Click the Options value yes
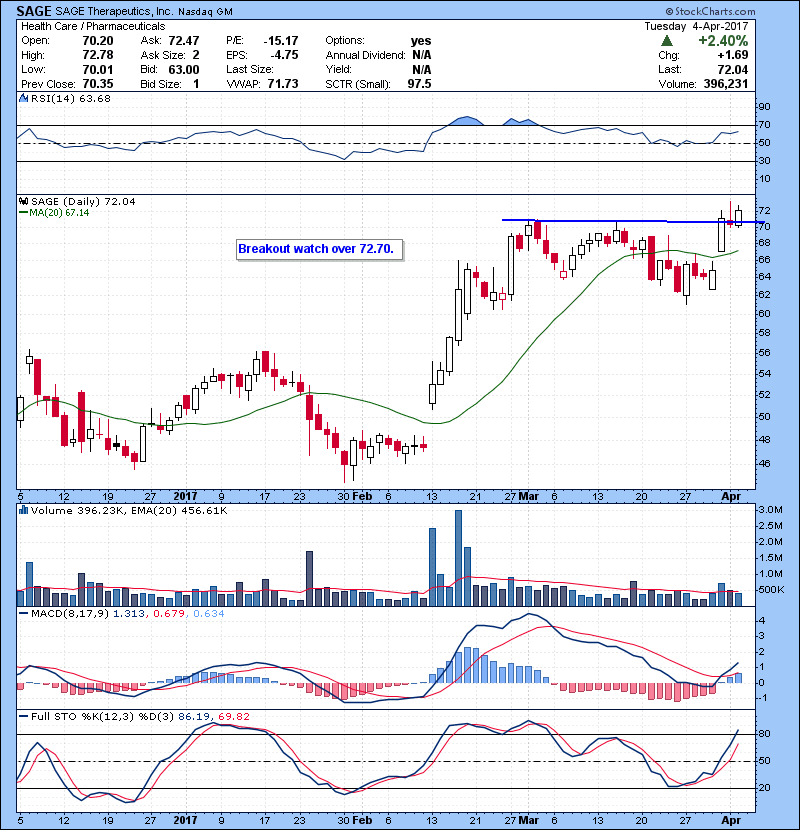The height and width of the screenshot is (830, 800). pyautogui.click(x=421, y=41)
